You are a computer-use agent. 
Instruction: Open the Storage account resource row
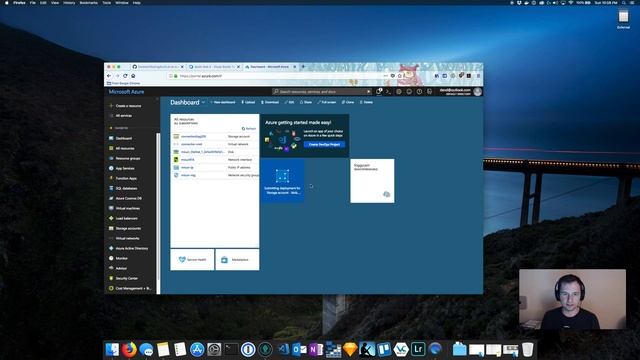[215, 136]
